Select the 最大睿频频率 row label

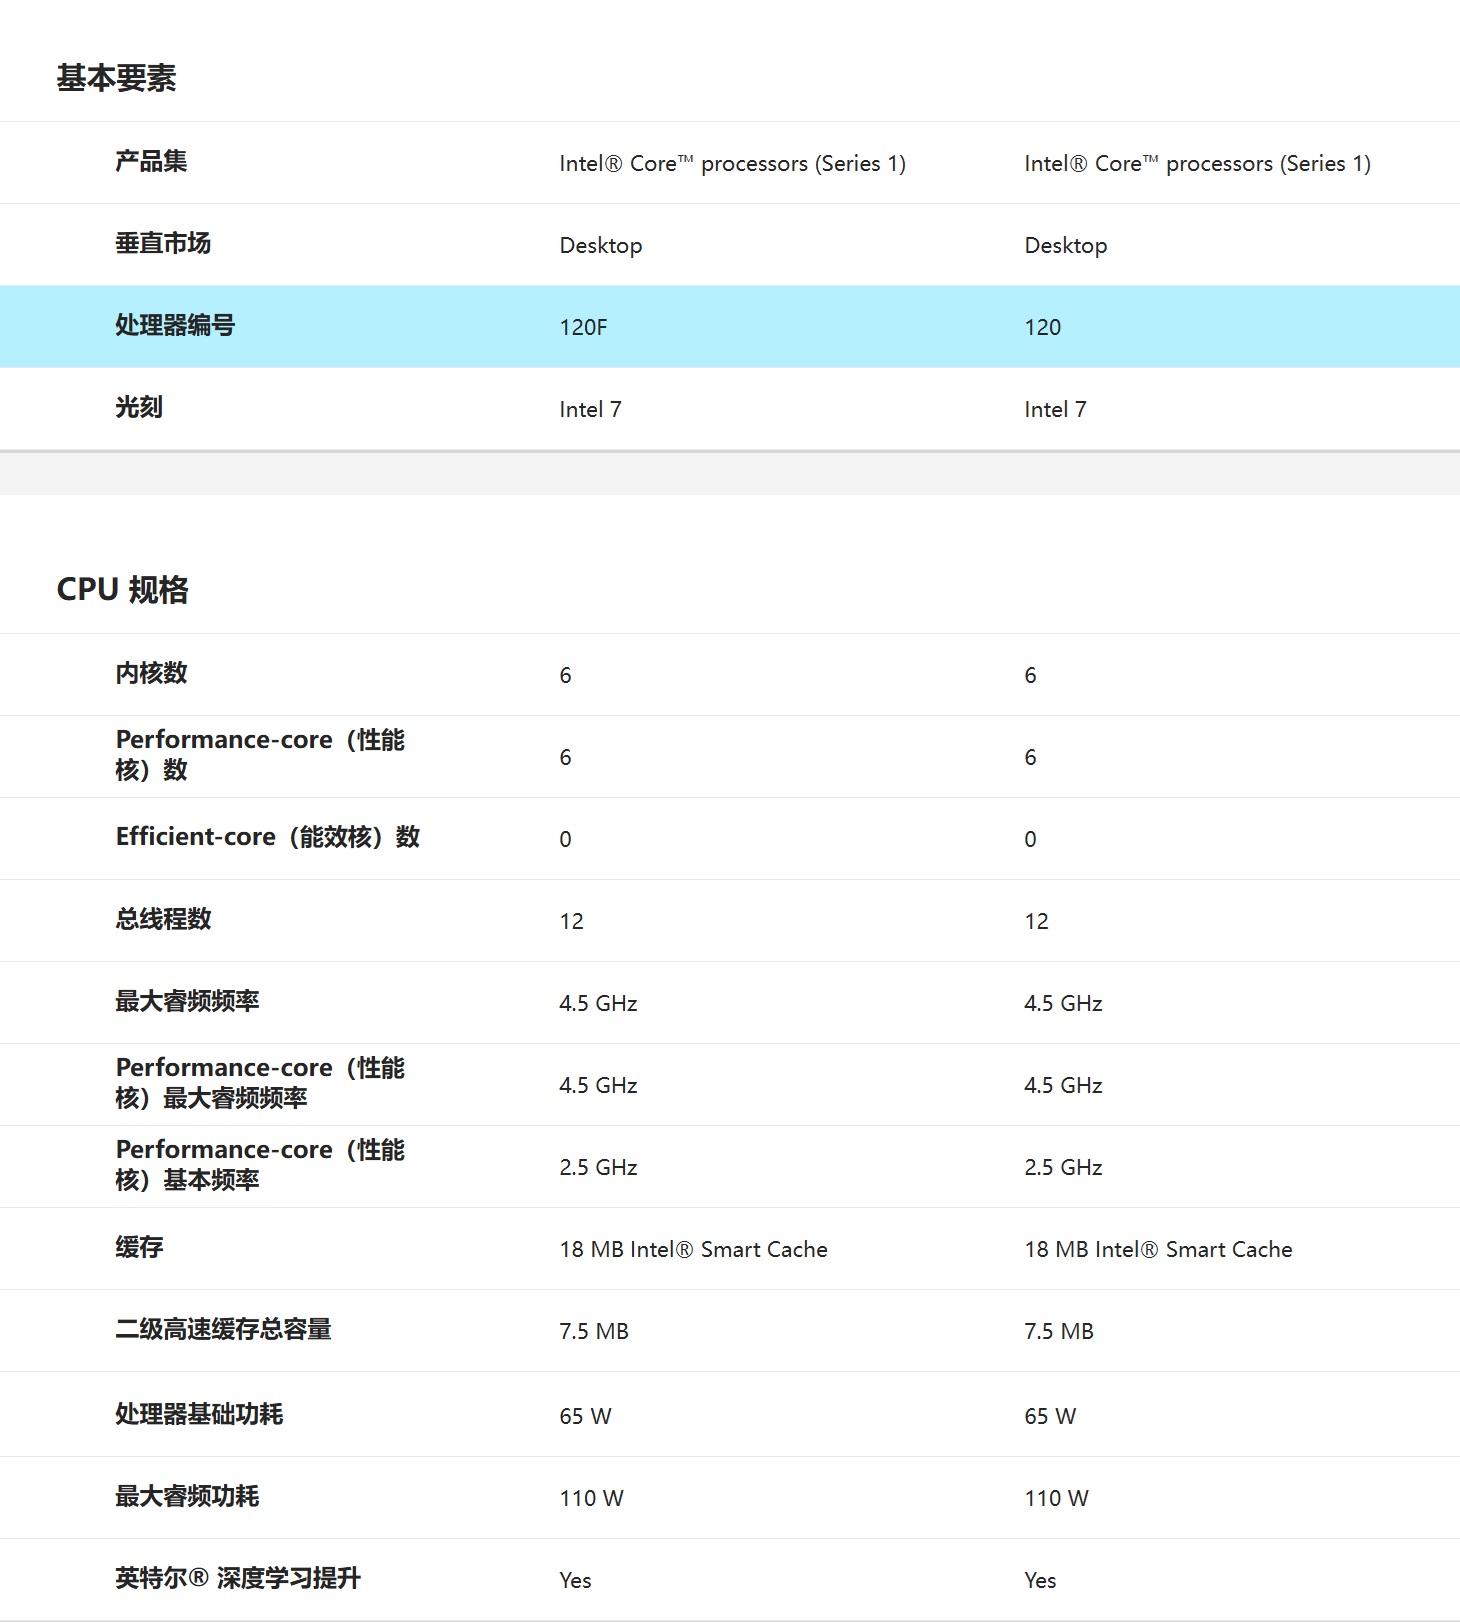point(187,1001)
